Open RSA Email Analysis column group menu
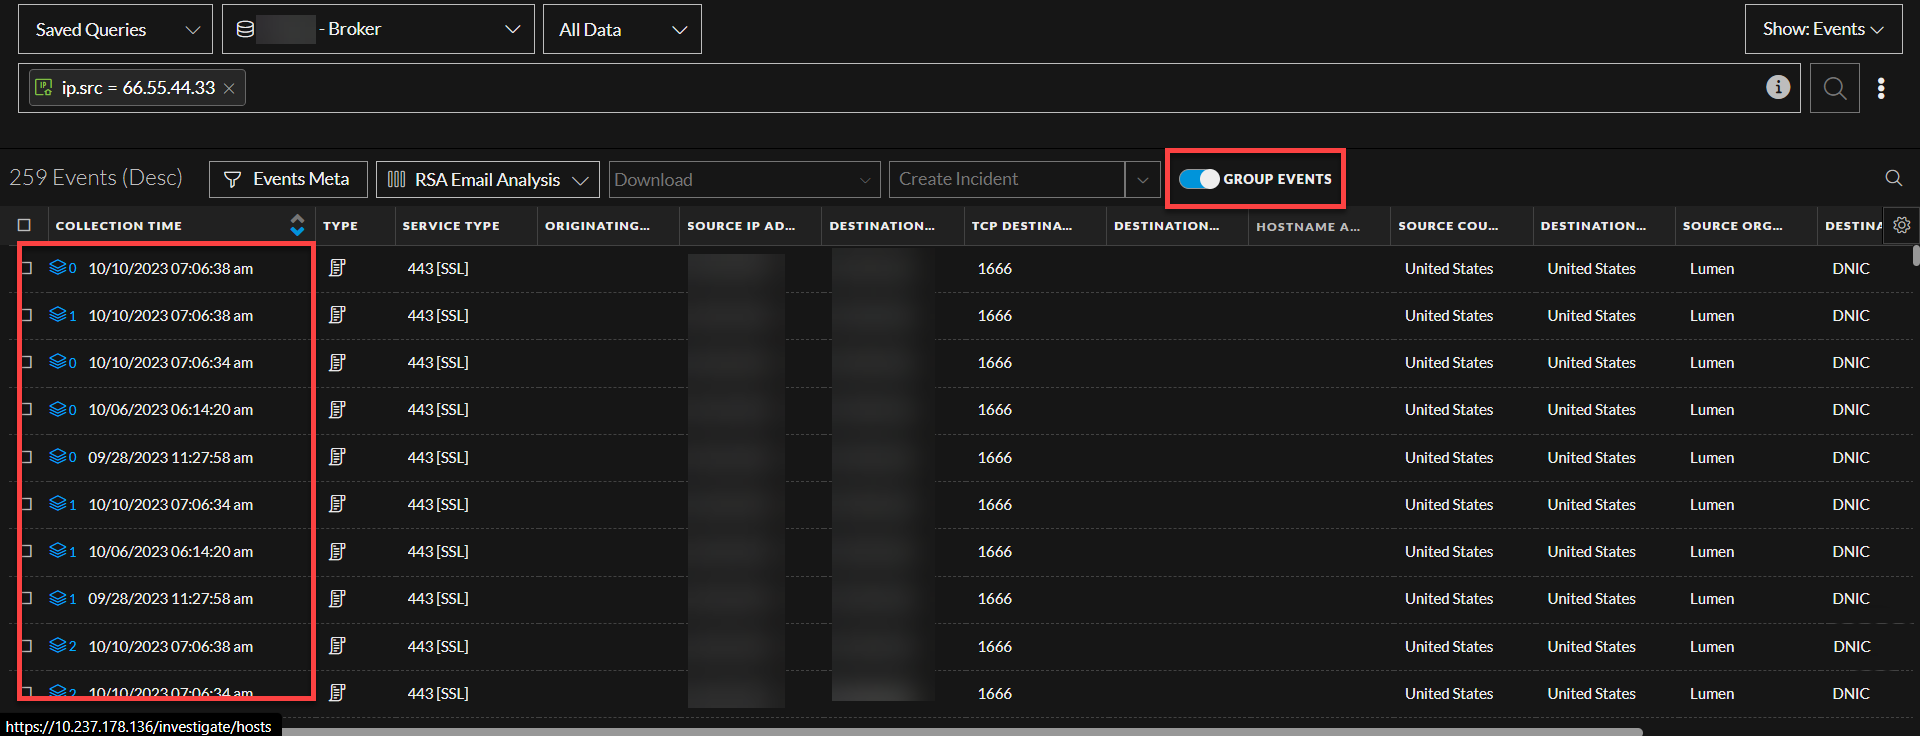Screen dimensions: 1920x736 click(x=487, y=179)
